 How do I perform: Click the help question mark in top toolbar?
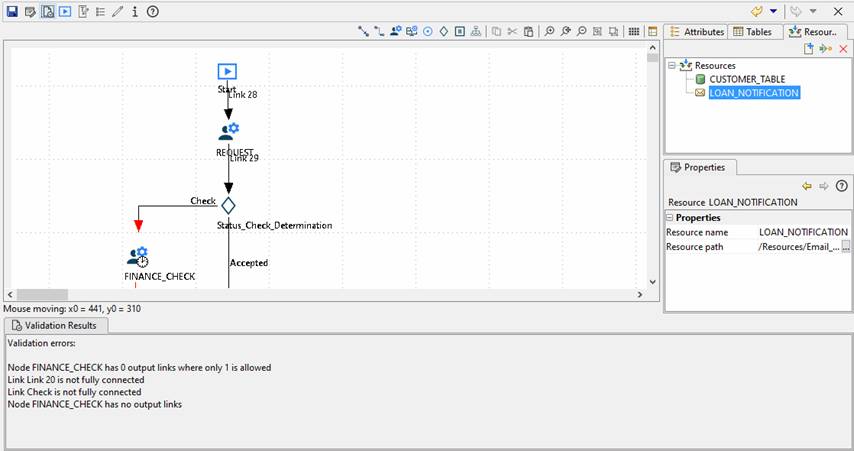(x=153, y=11)
